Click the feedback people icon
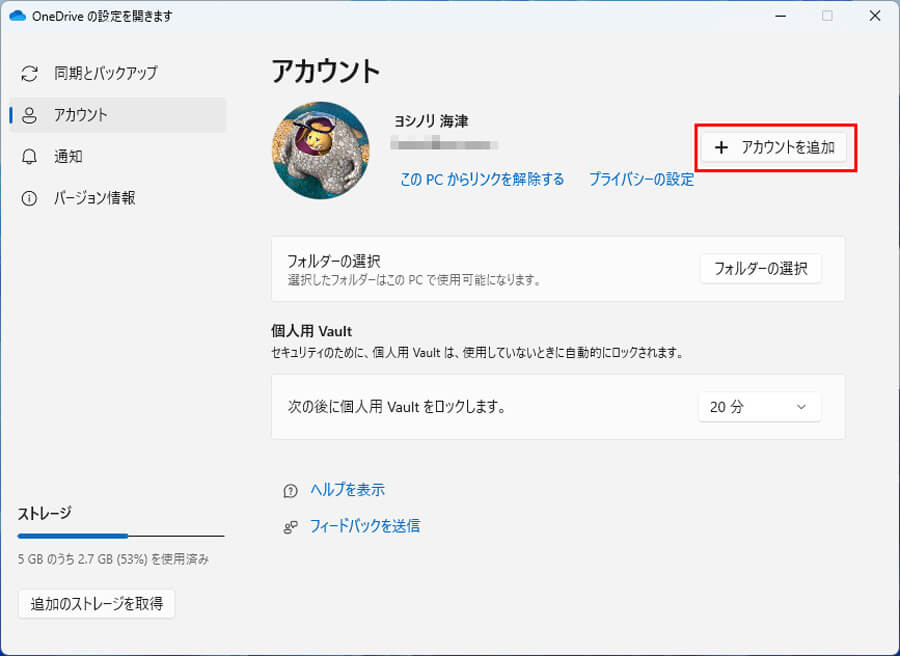The image size is (900, 656). (x=290, y=527)
